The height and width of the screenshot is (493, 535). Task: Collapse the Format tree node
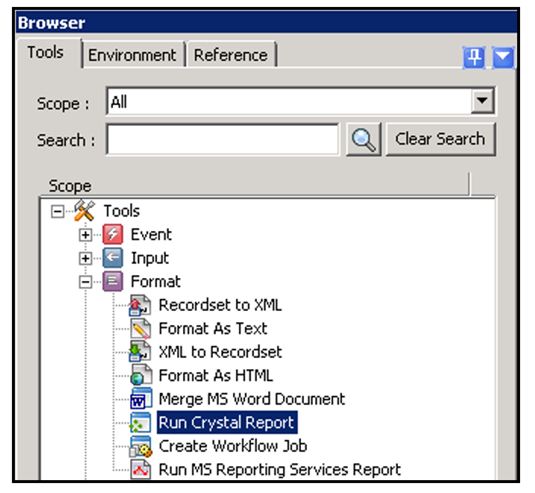pos(85,282)
